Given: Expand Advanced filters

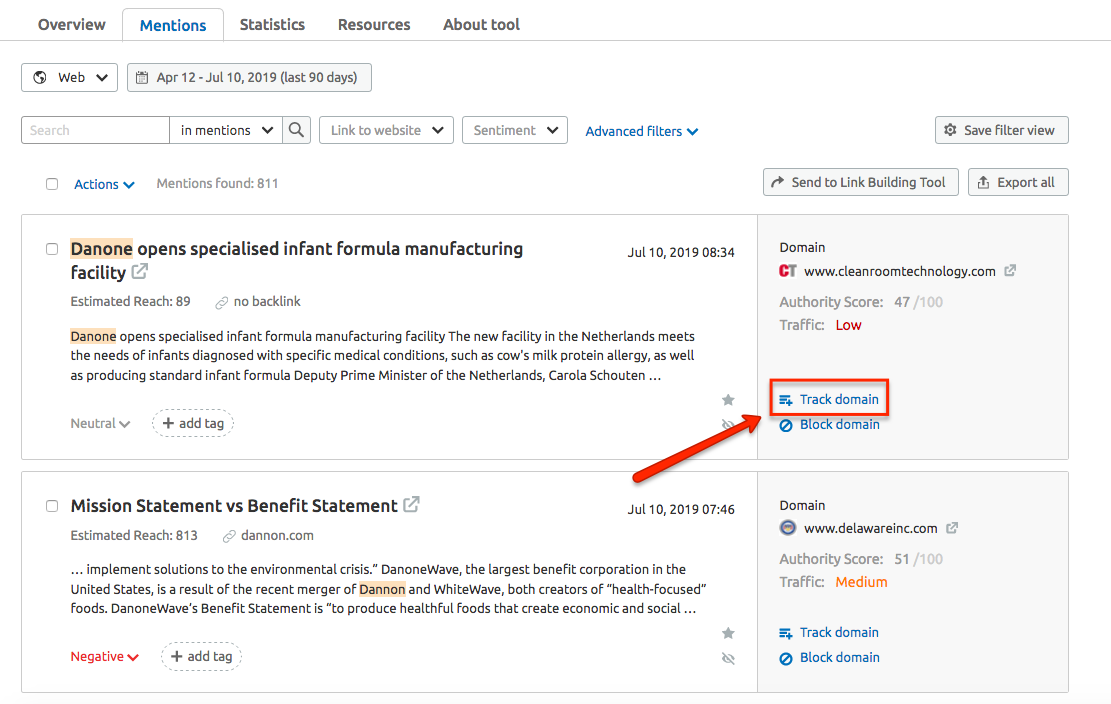Looking at the screenshot, I should 641,131.
